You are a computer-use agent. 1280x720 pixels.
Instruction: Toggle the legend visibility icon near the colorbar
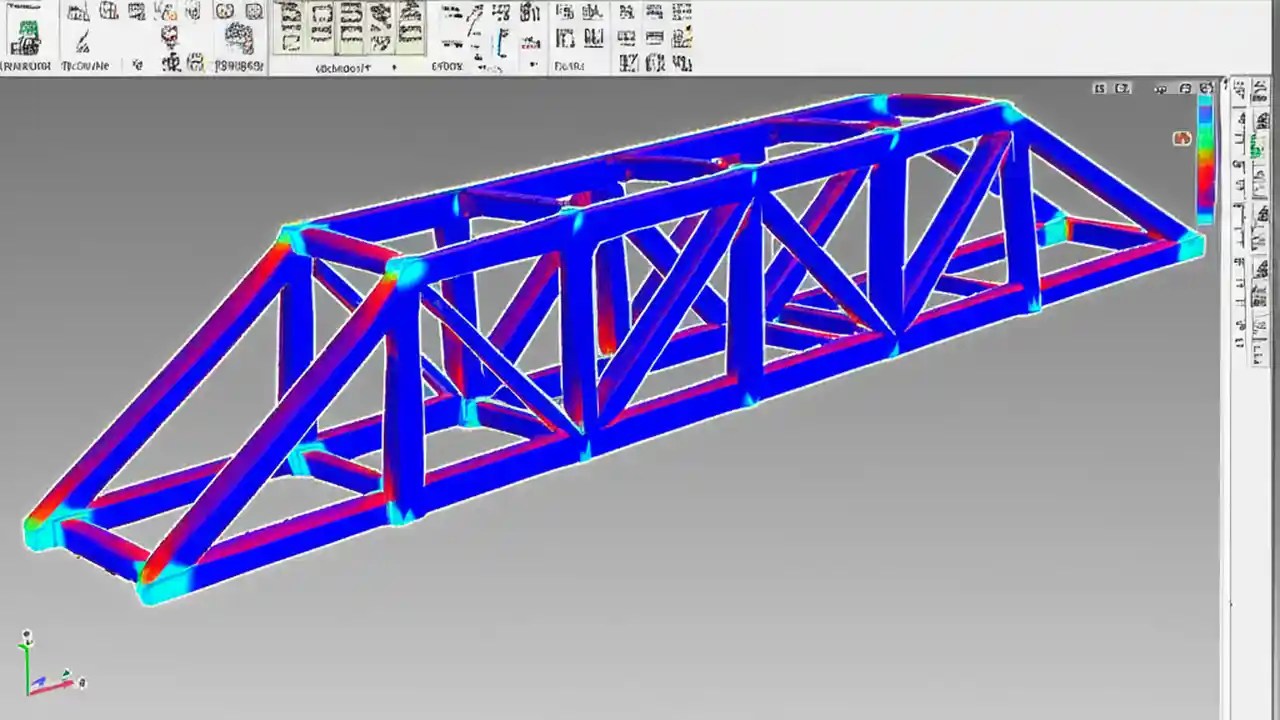click(1182, 139)
